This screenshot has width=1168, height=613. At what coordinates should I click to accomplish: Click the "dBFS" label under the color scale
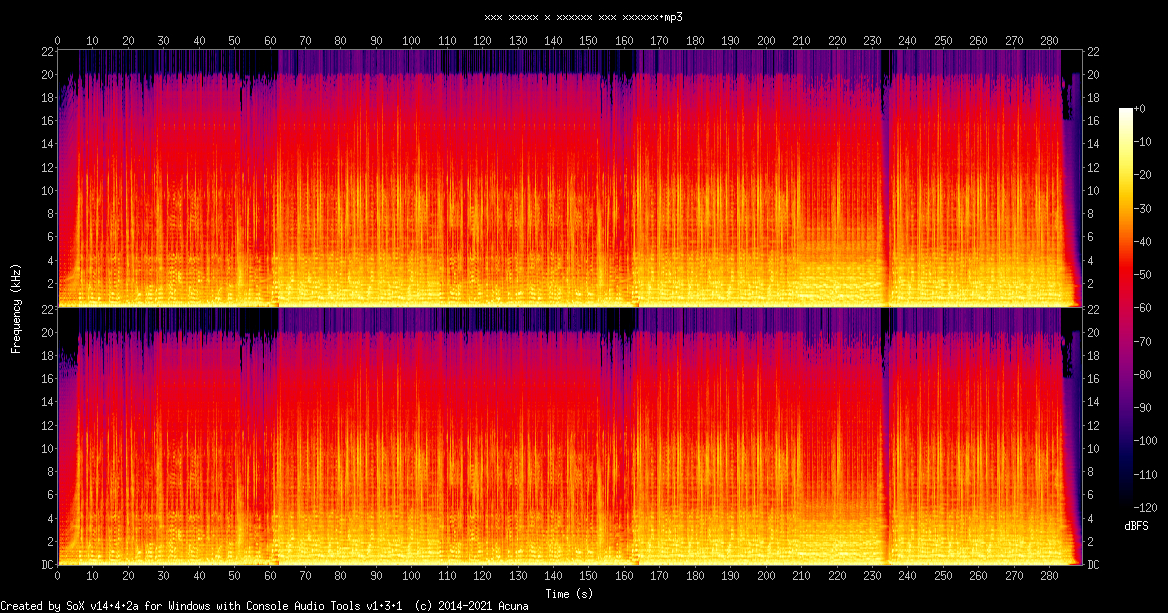tap(1137, 526)
